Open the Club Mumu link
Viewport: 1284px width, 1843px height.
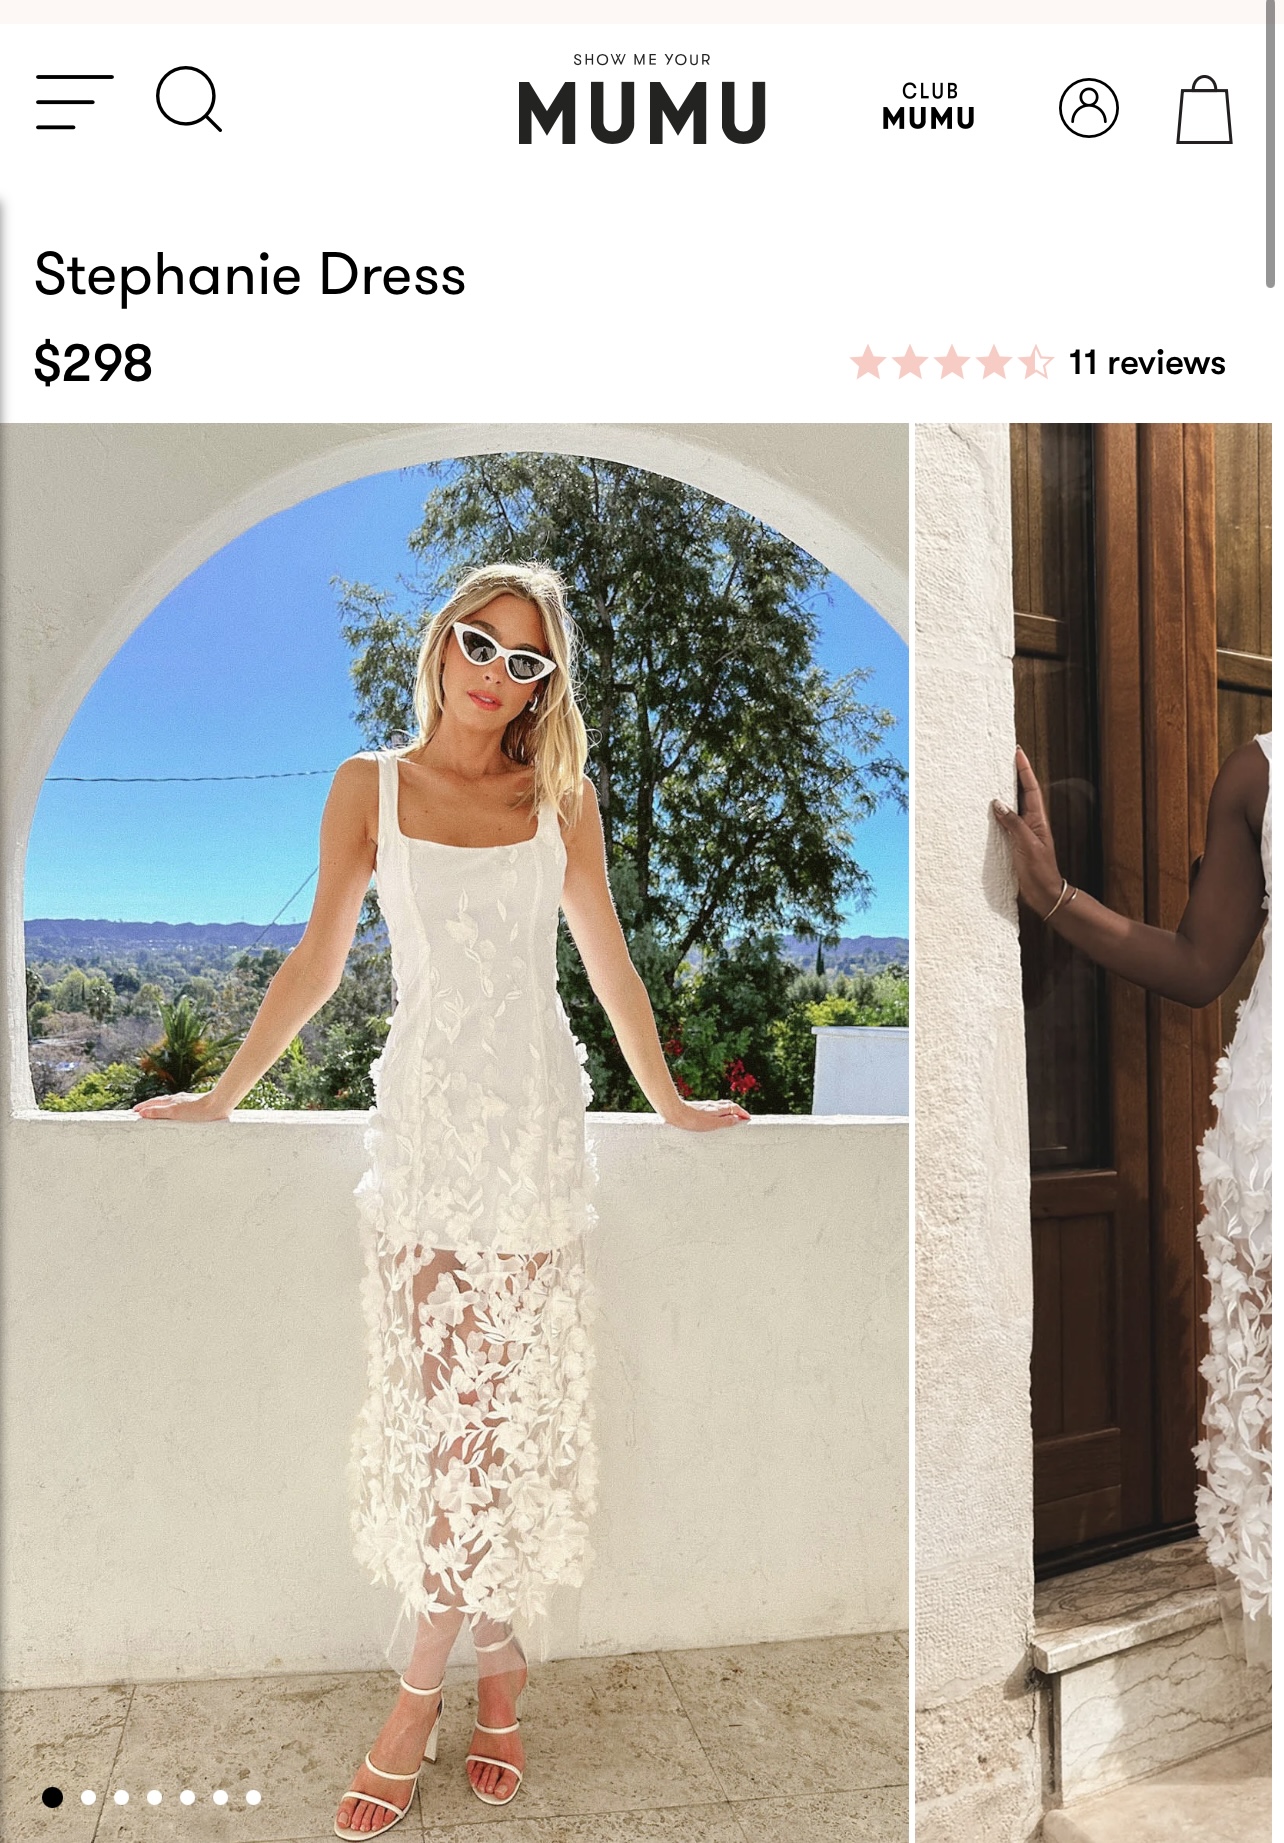click(x=929, y=106)
